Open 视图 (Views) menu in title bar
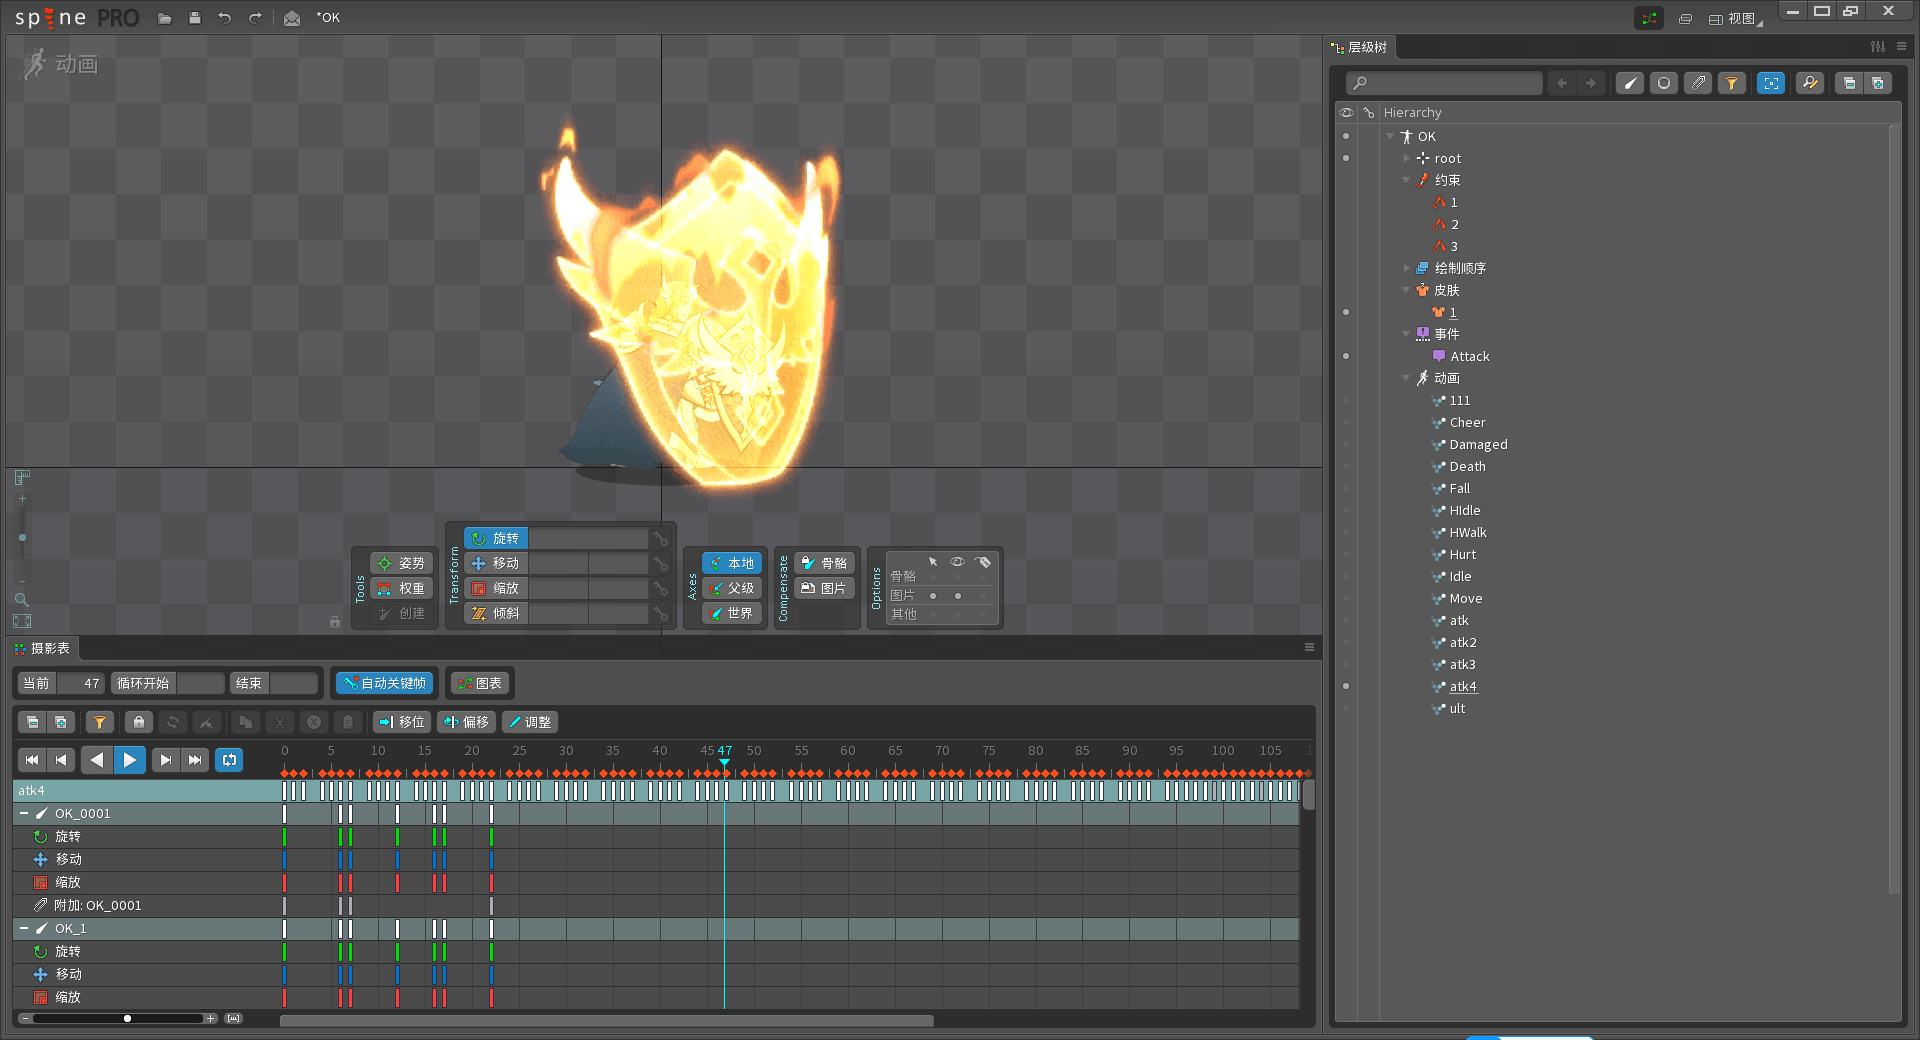 pos(1736,18)
